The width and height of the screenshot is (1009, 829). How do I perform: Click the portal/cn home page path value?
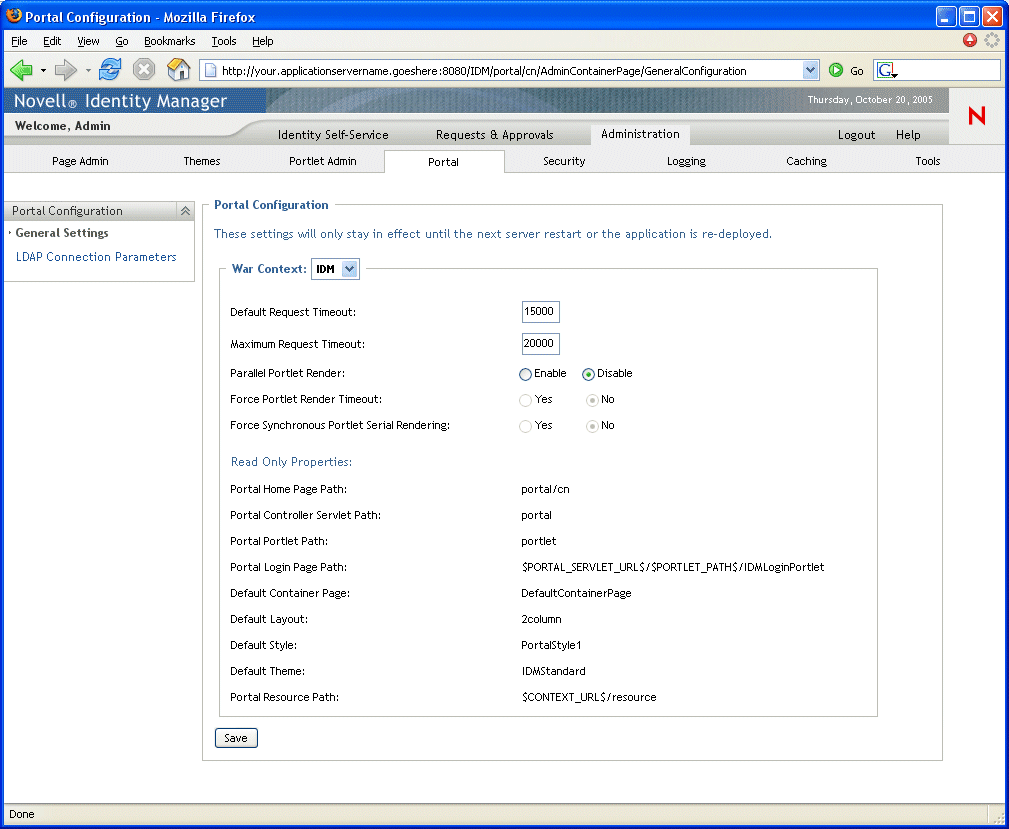tap(546, 489)
